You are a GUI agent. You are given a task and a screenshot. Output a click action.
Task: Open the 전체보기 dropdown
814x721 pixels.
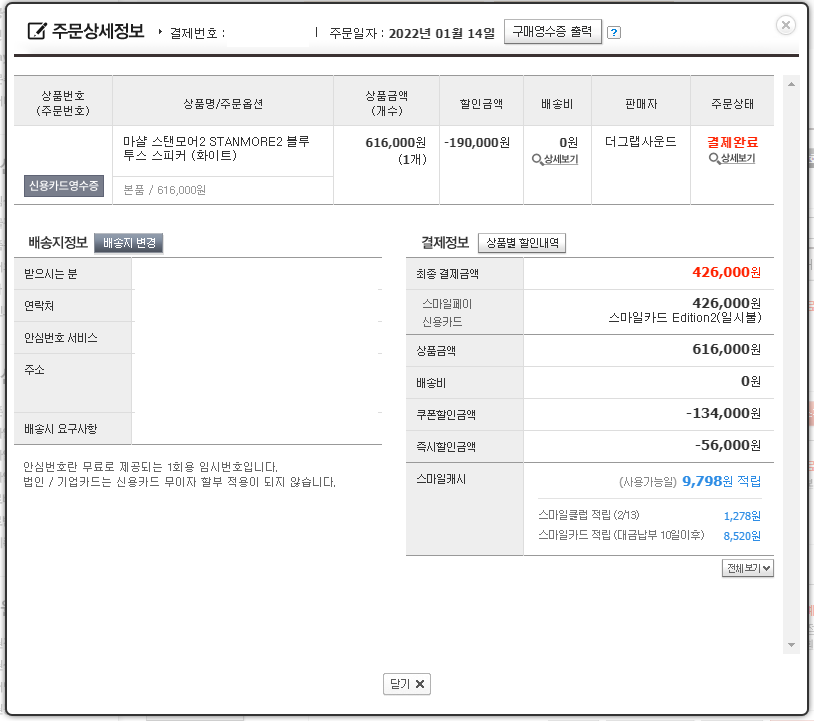pyautogui.click(x=748, y=568)
